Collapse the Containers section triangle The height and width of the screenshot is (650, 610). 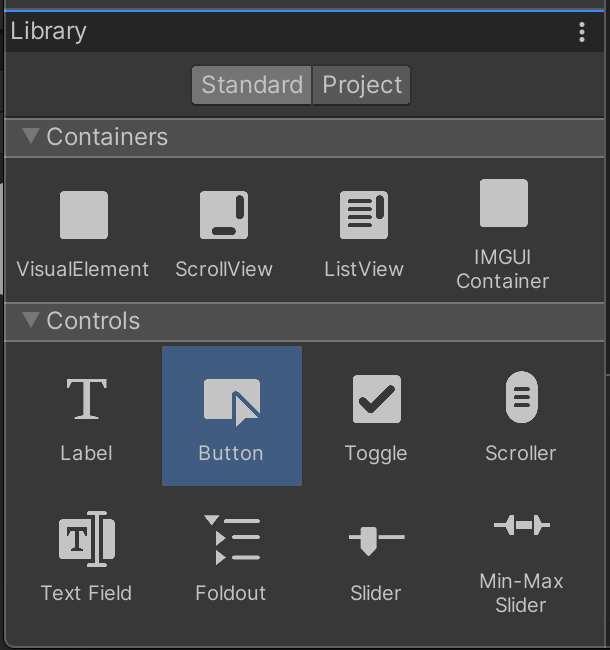tap(30, 136)
